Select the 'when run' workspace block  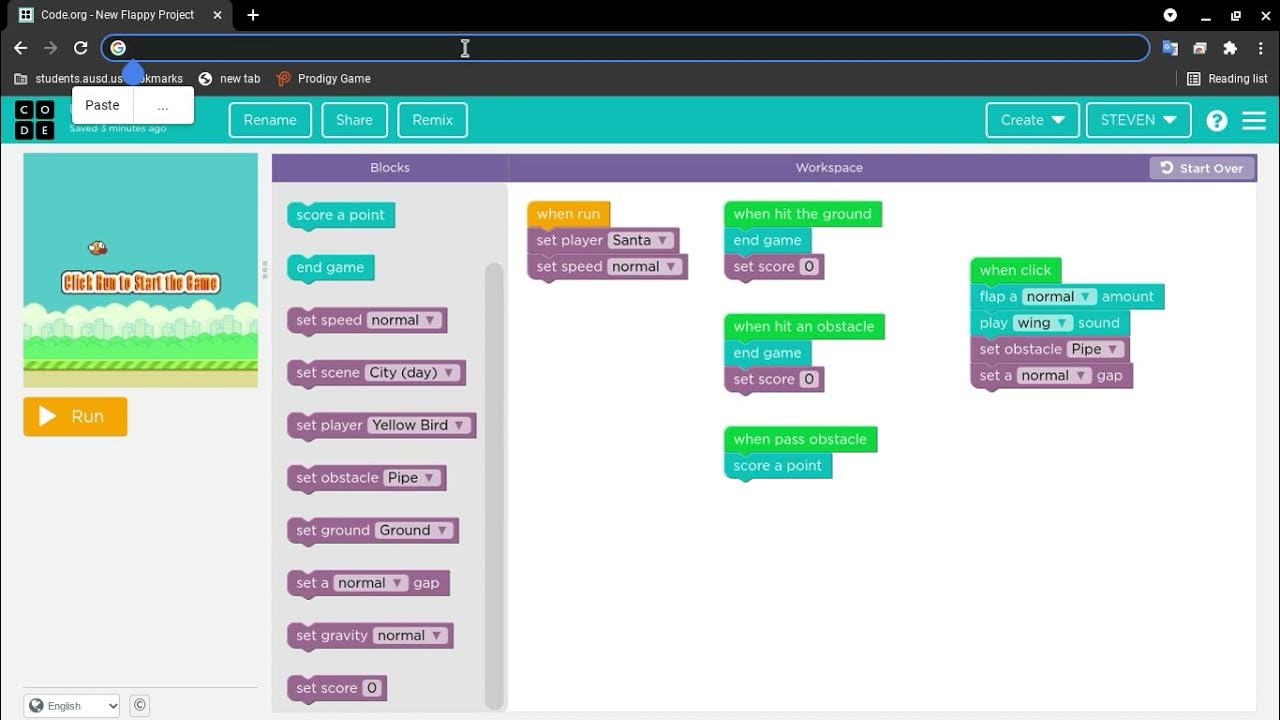(x=568, y=214)
